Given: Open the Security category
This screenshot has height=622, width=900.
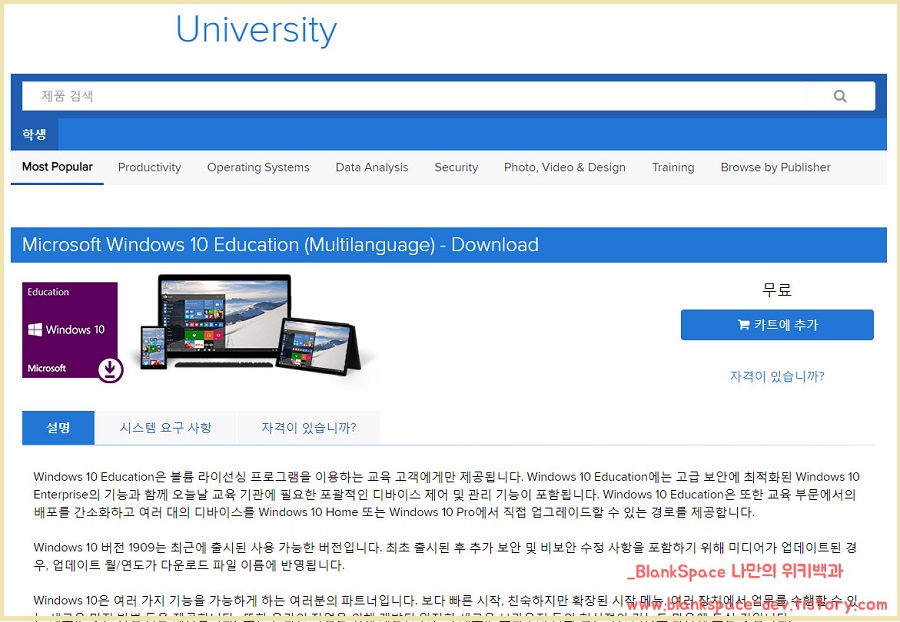Looking at the screenshot, I should point(456,168).
